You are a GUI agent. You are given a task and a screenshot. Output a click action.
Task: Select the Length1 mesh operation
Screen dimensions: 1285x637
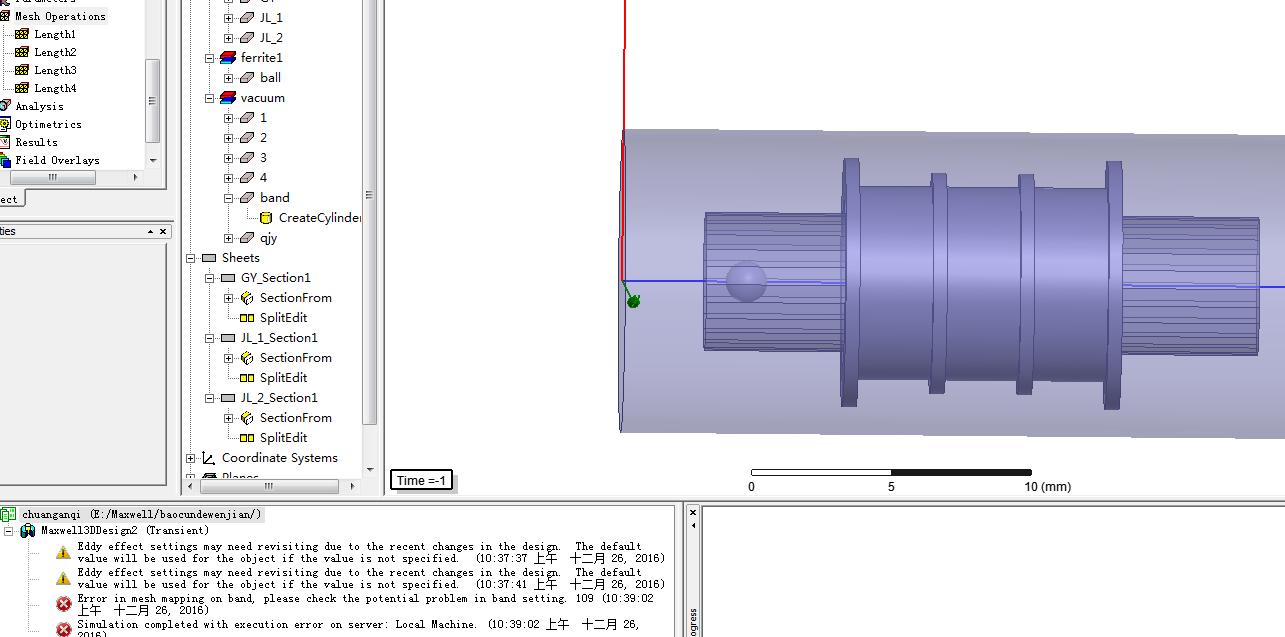pyautogui.click(x=55, y=34)
